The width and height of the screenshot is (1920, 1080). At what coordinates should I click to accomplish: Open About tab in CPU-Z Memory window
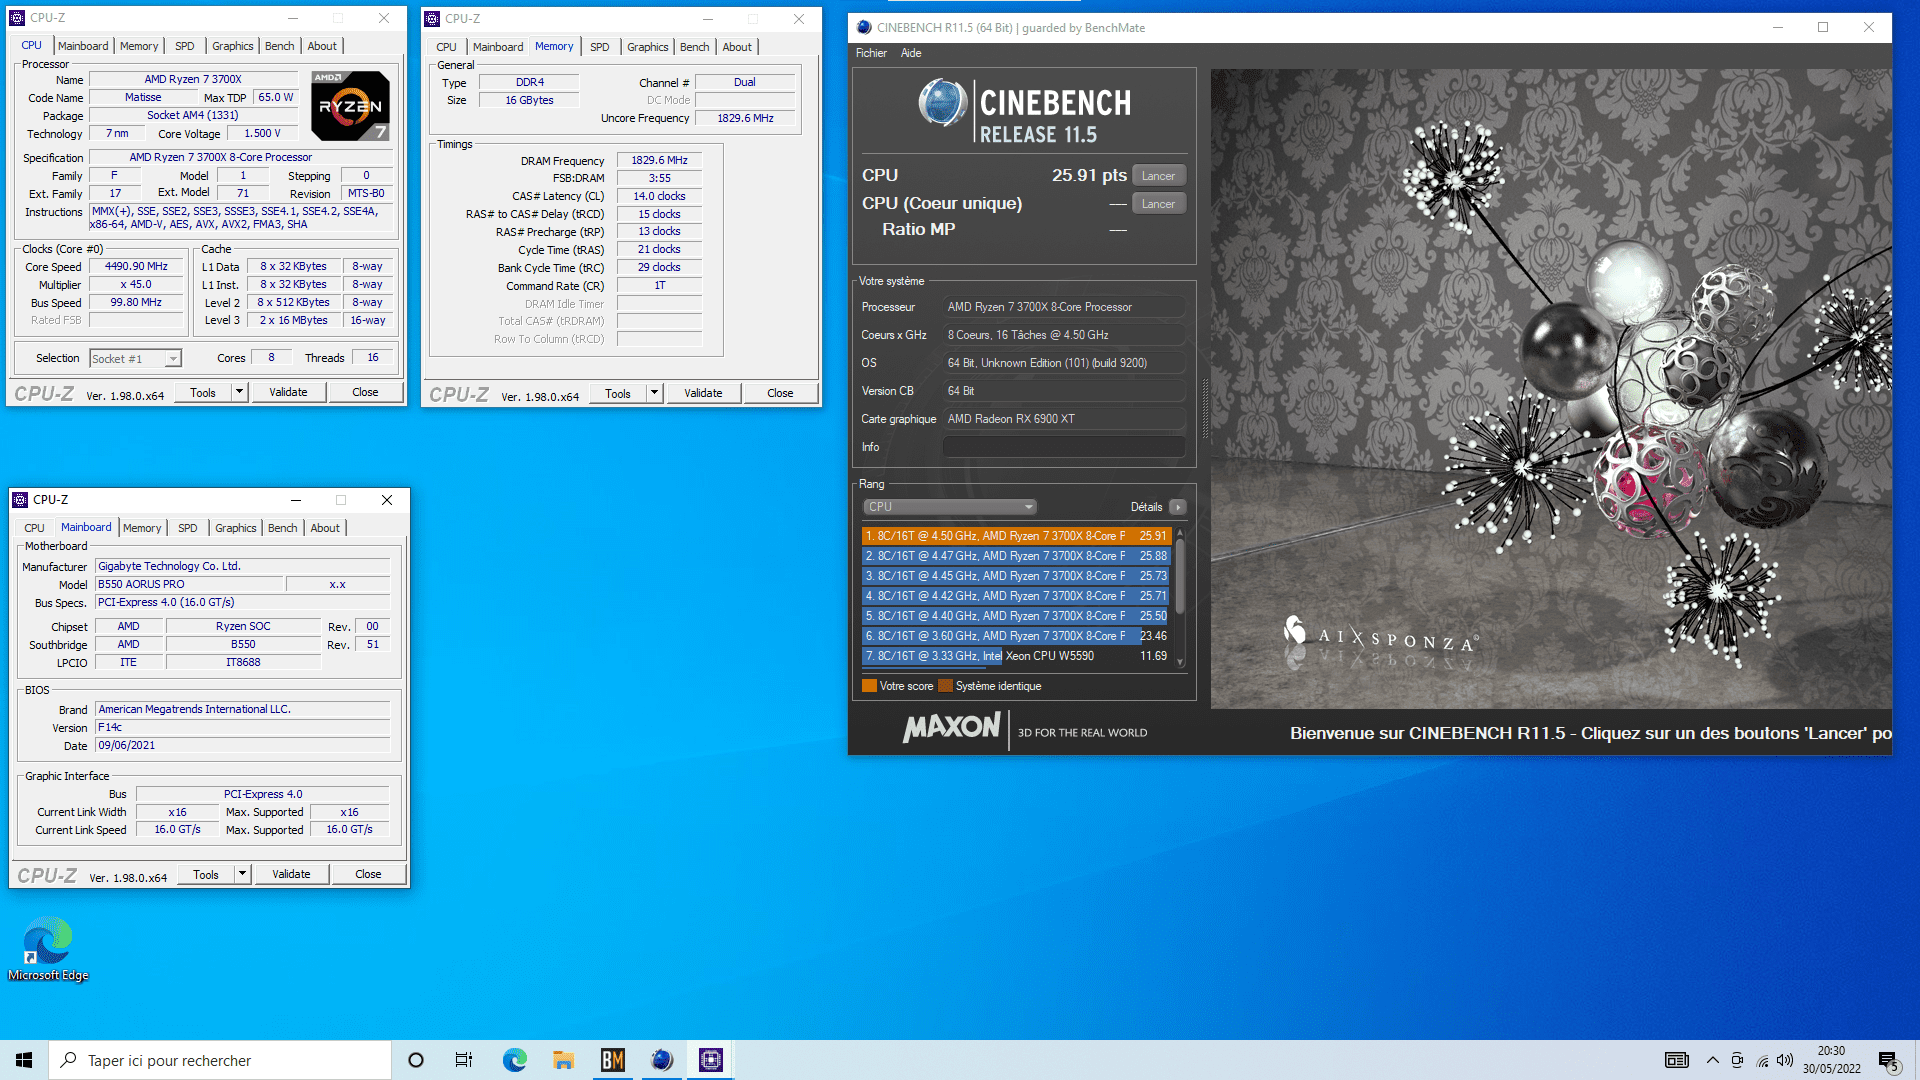pyautogui.click(x=737, y=47)
